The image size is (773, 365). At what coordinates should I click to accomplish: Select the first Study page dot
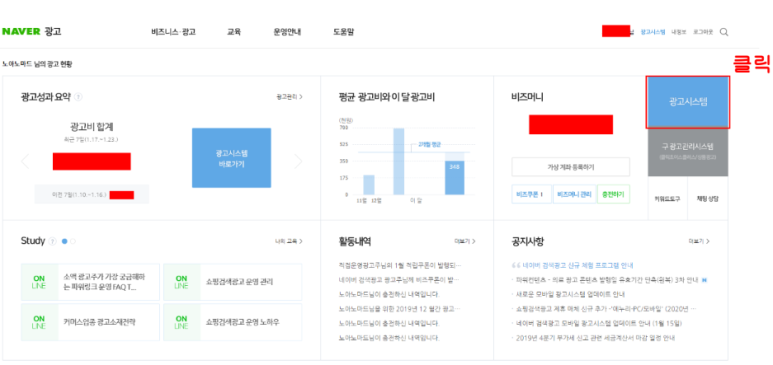65,242
